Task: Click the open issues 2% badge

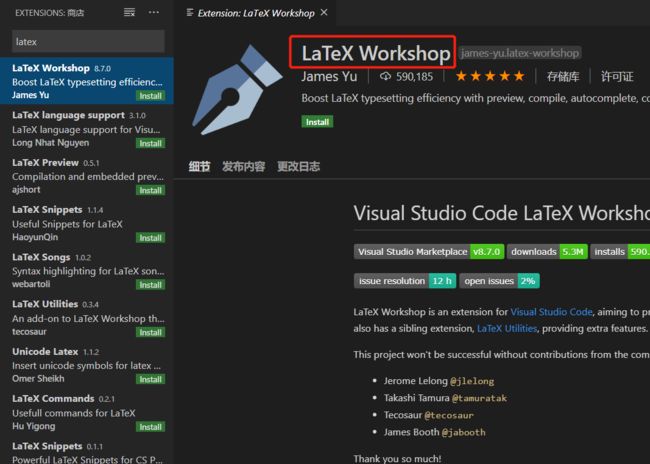Action: (x=500, y=281)
